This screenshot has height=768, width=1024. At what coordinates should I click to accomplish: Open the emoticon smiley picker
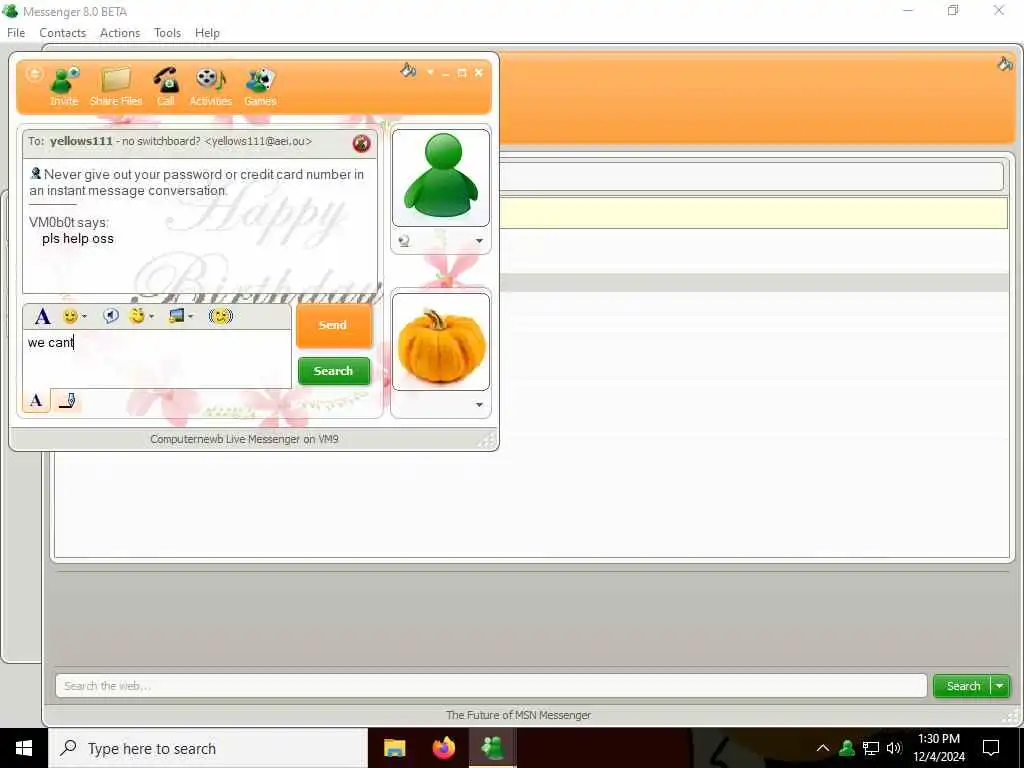pos(70,317)
